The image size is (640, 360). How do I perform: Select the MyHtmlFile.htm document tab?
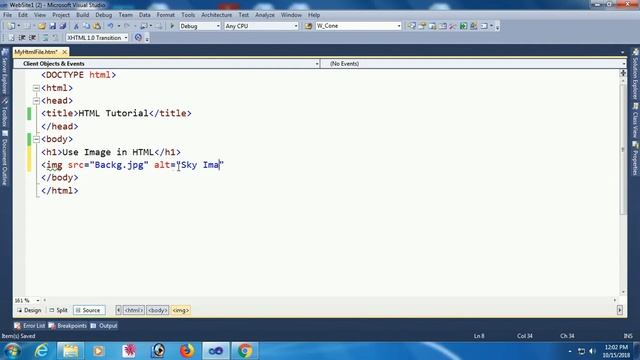pos(36,52)
